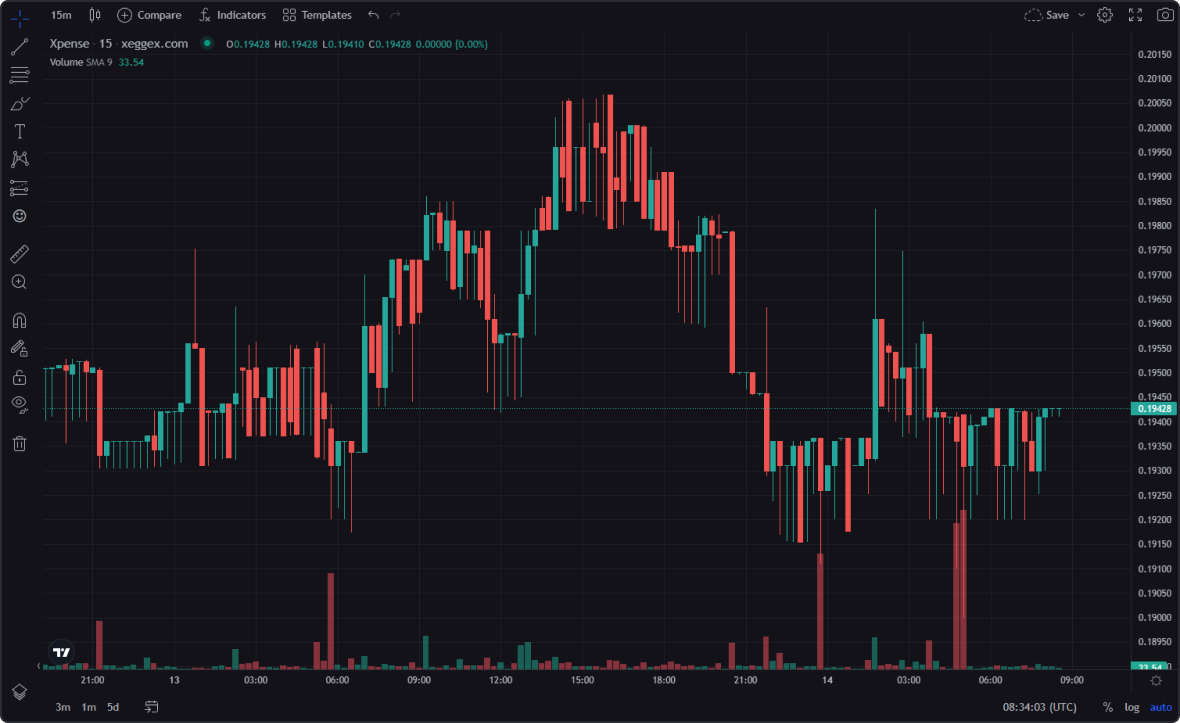Toggle the log scale option
Viewport: 1180px width, 723px height.
coord(1132,707)
